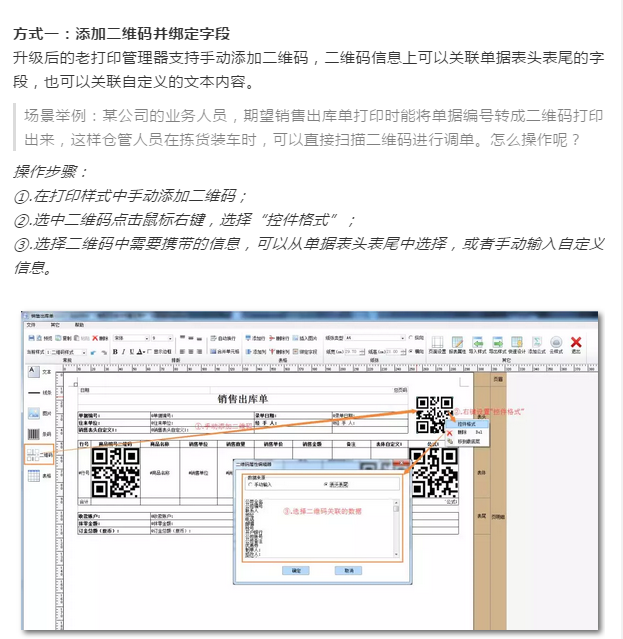Click the 插入图片 insert picture icon
The width and height of the screenshot is (623, 639).
coord(295,338)
